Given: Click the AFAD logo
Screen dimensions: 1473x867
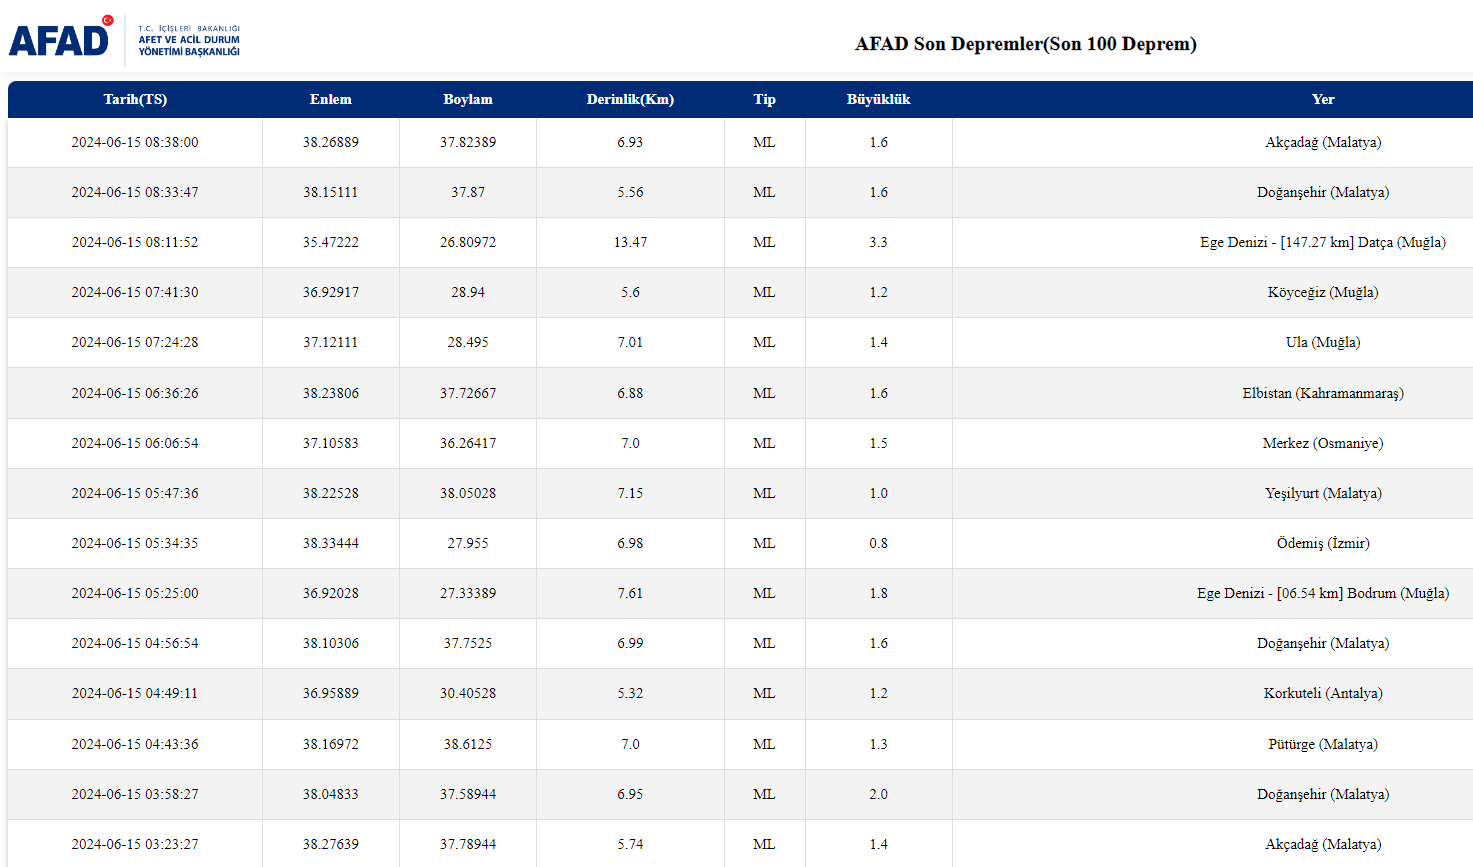Looking at the screenshot, I should pyautogui.click(x=125, y=38).
